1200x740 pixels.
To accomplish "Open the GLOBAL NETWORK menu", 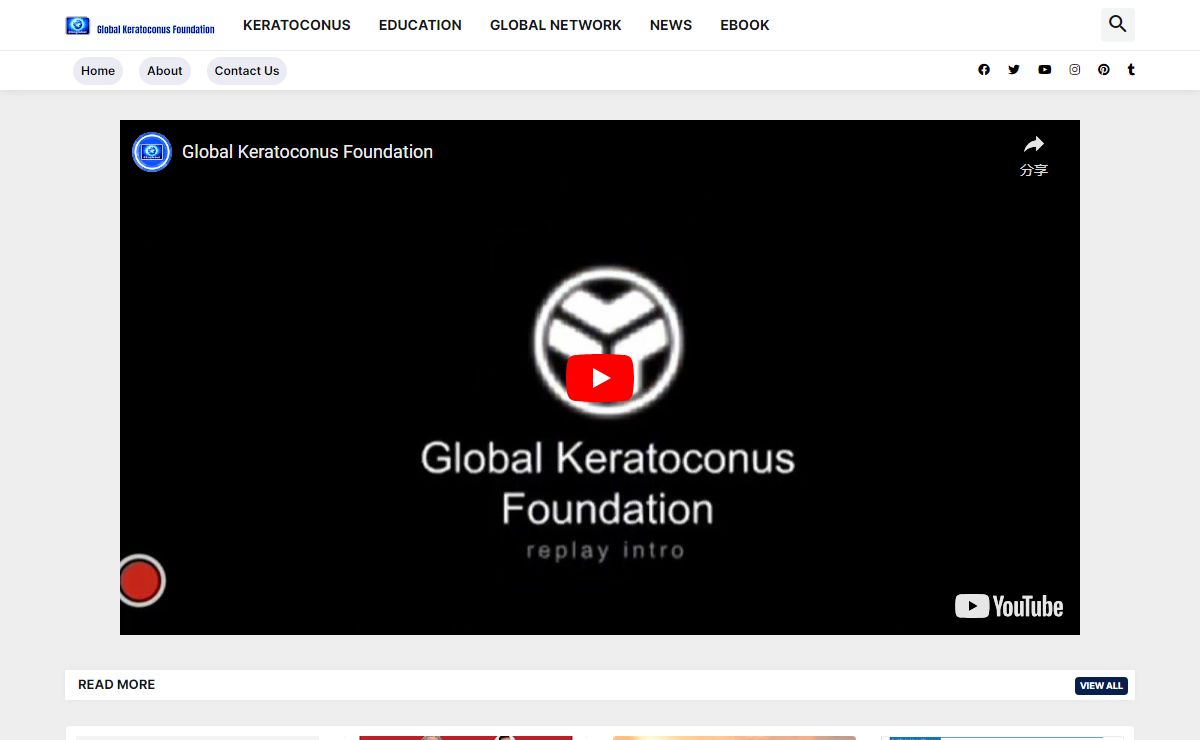I will [556, 25].
